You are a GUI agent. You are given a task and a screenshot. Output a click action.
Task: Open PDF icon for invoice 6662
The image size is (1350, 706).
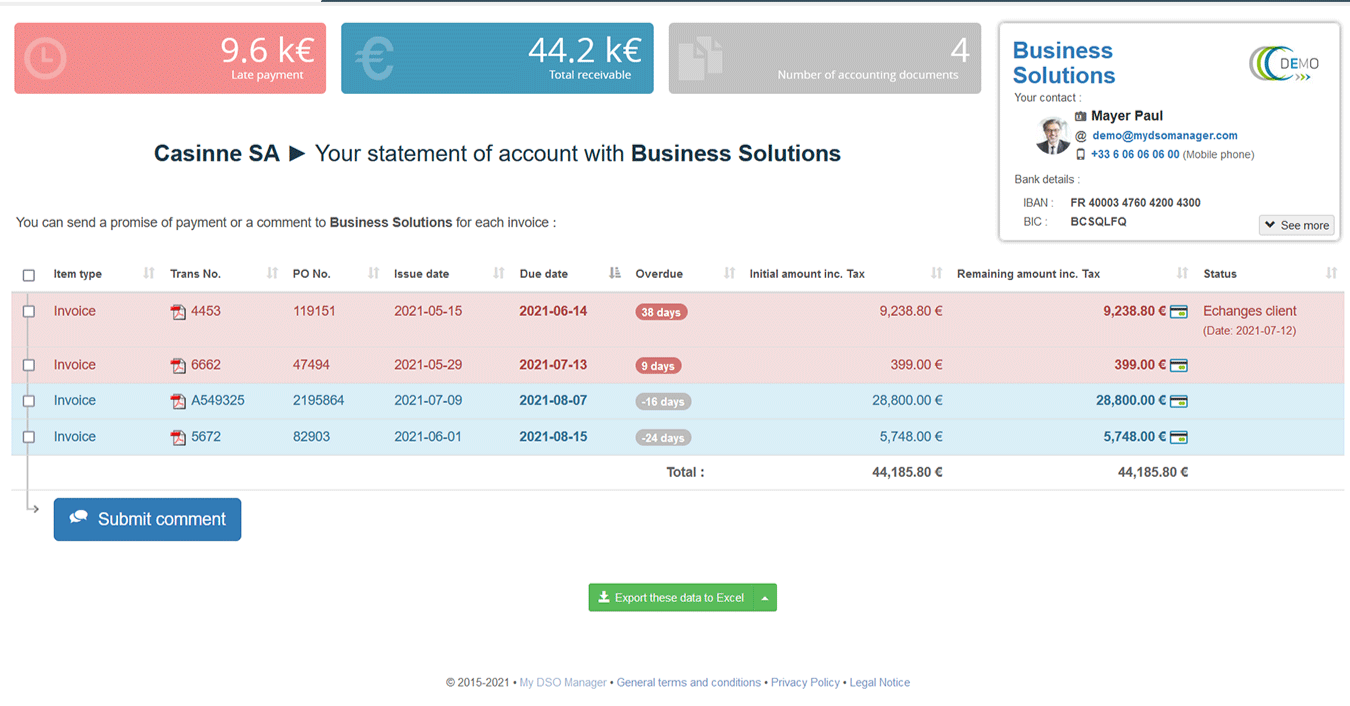coord(178,366)
